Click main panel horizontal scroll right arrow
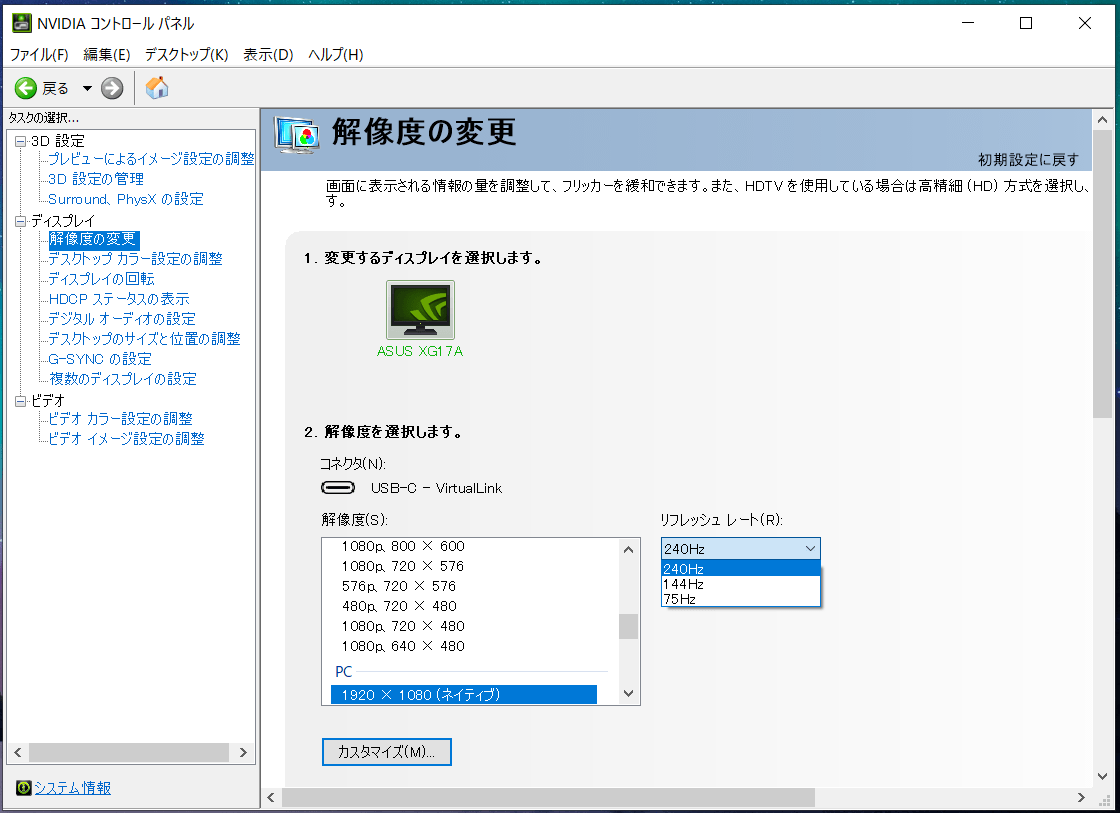The image size is (1120, 813). tap(1081, 797)
